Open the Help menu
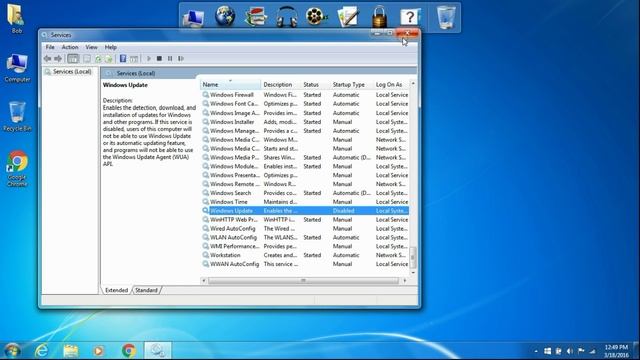Image resolution: width=640 pixels, height=360 pixels. point(111,47)
